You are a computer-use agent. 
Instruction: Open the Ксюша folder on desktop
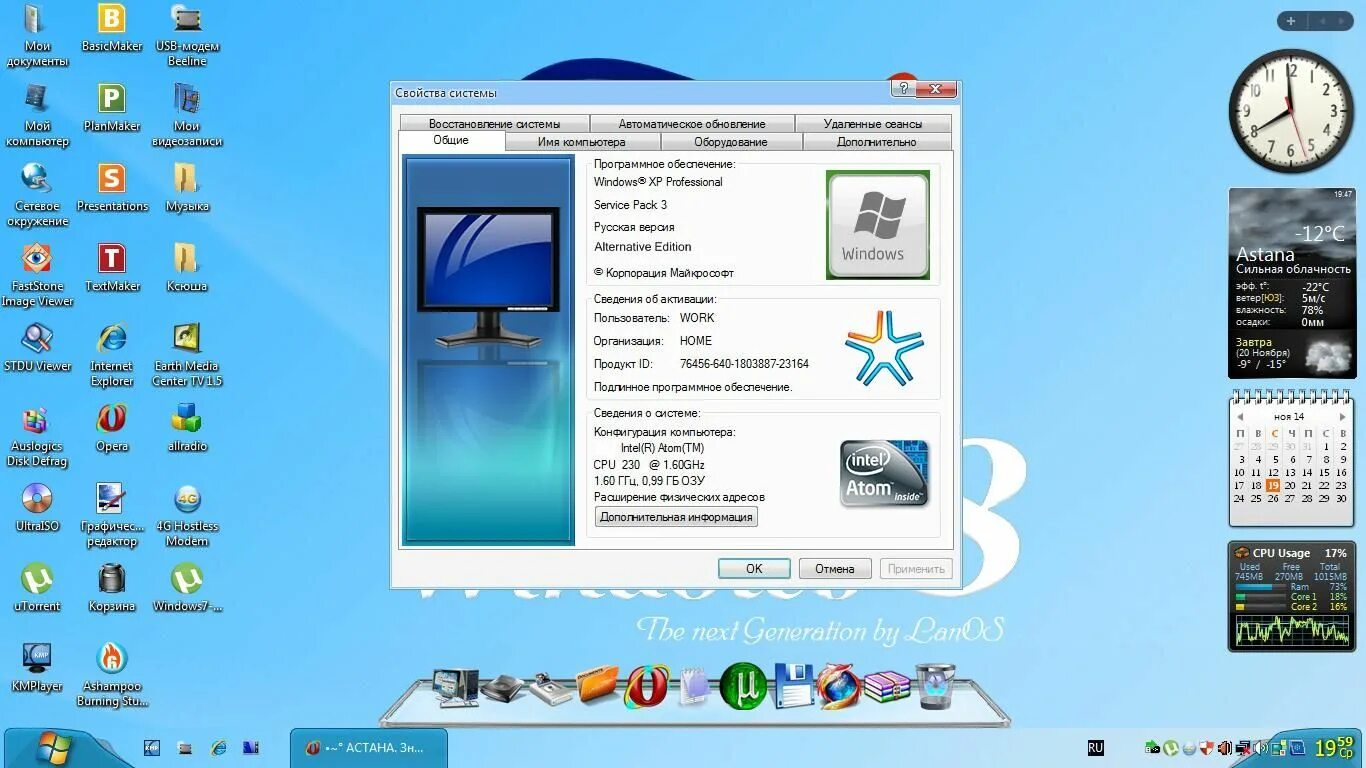click(x=187, y=268)
